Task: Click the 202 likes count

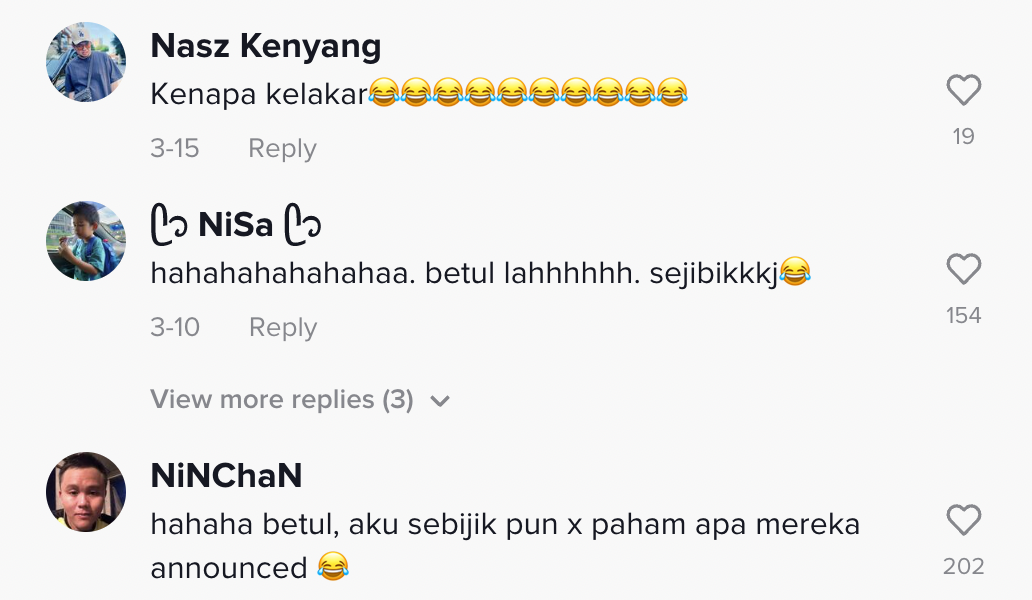Action: point(963,566)
